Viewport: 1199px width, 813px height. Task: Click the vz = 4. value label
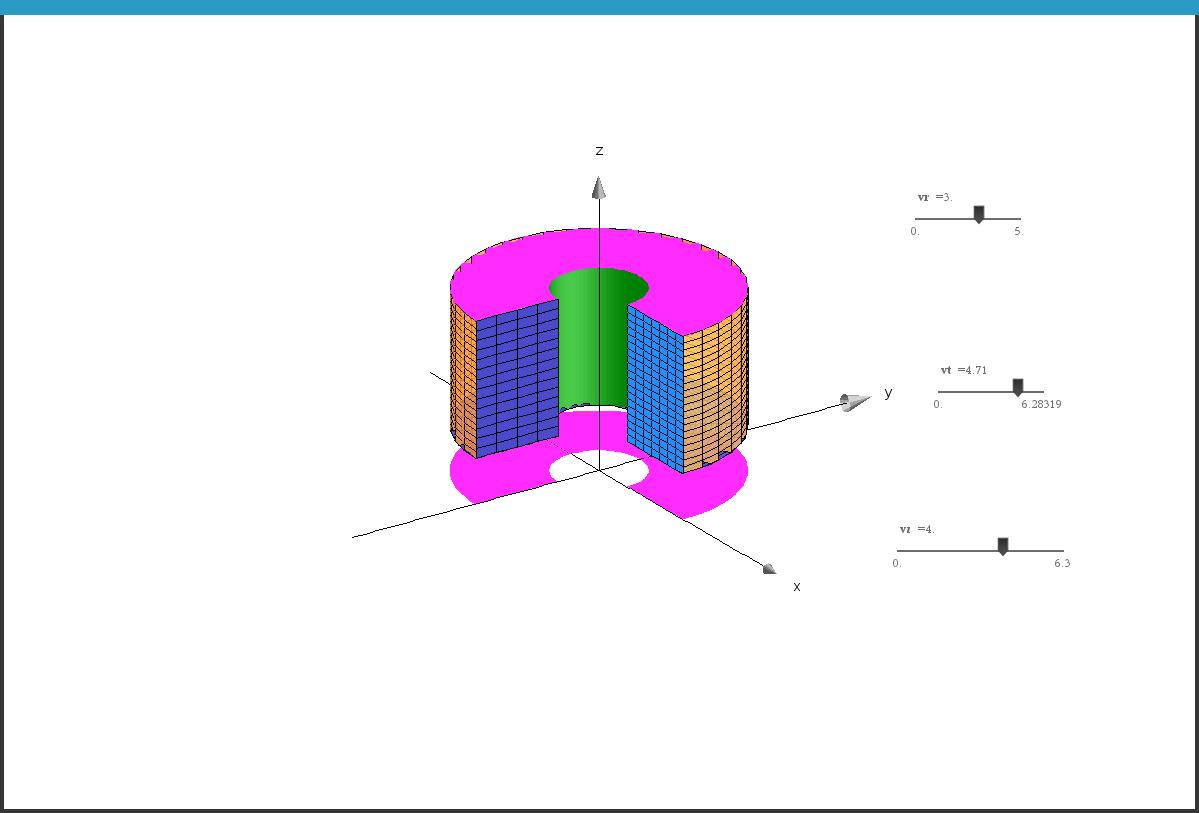point(917,529)
